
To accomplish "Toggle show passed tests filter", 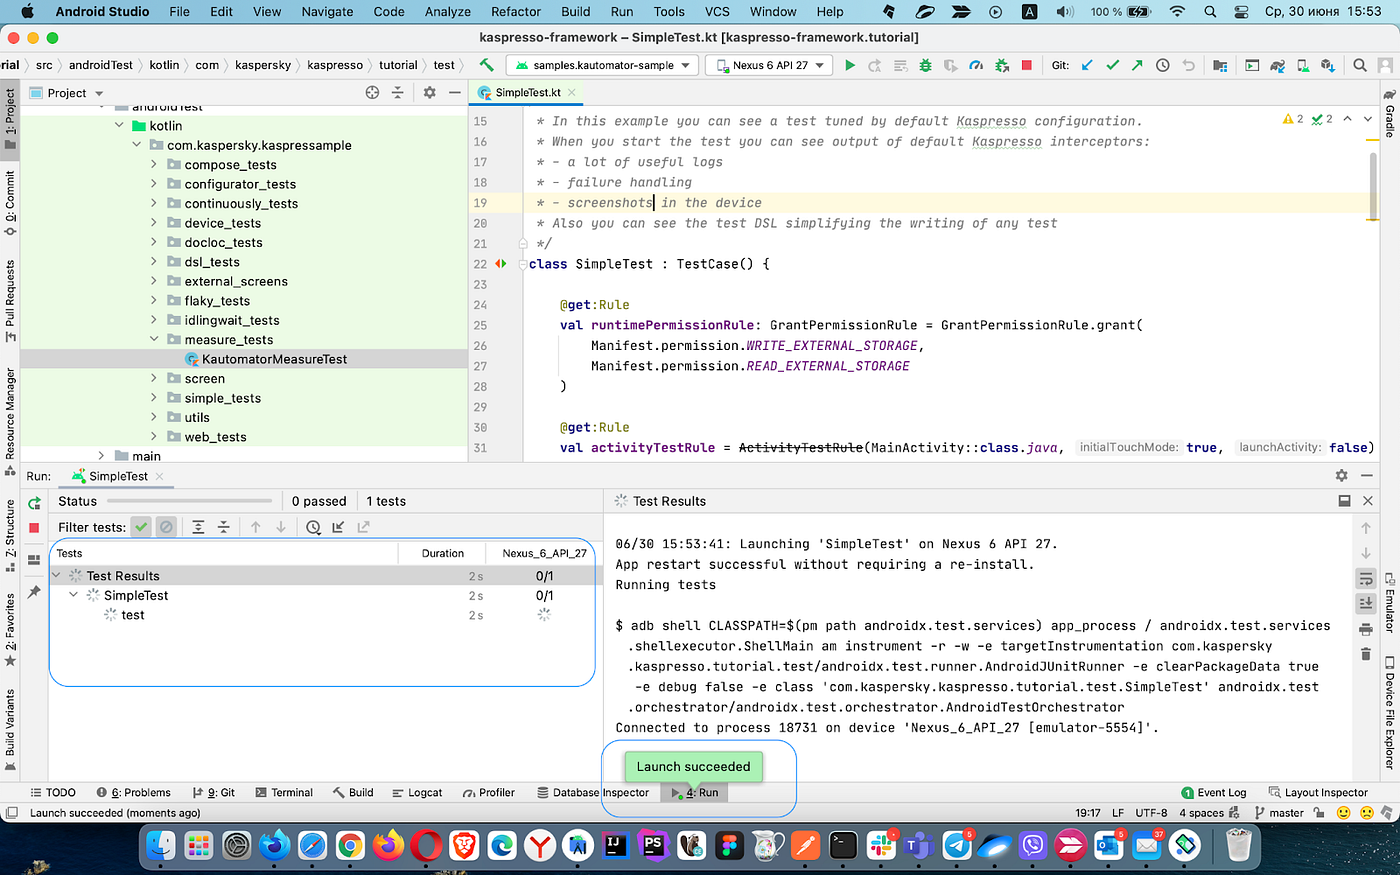I will pyautogui.click(x=141, y=527).
